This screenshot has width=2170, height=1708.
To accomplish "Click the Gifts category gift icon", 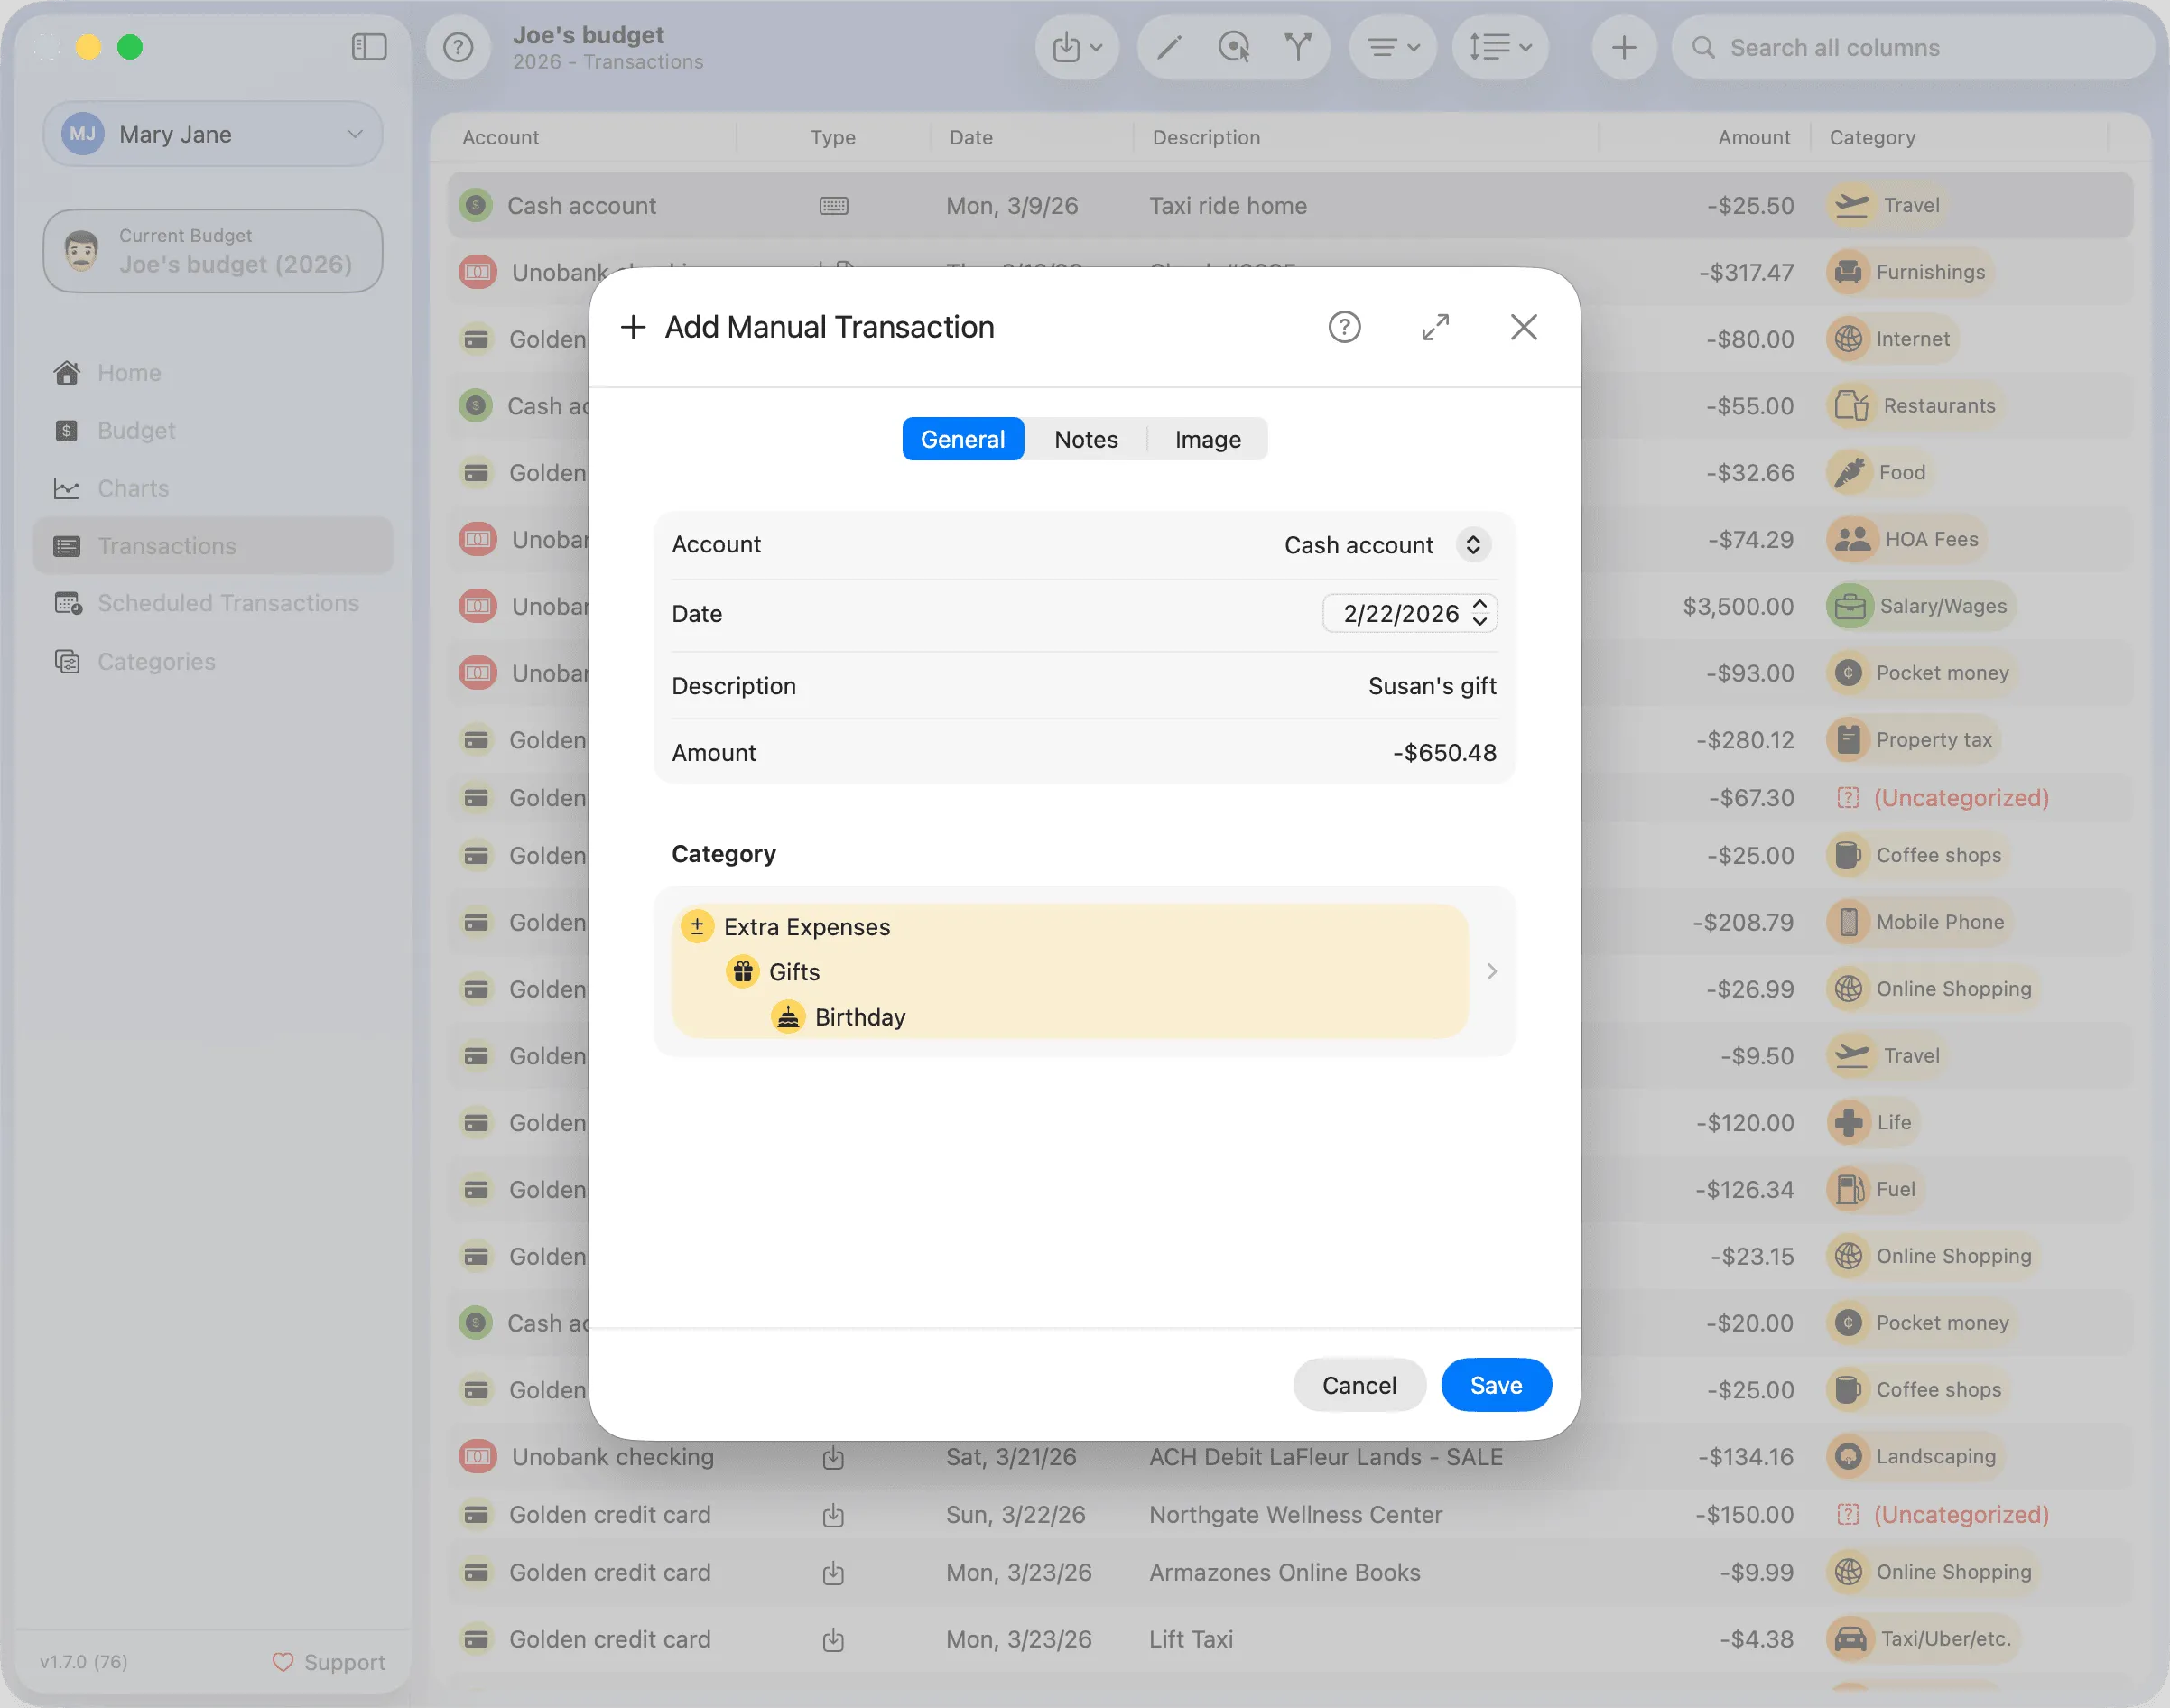I will 742,972.
